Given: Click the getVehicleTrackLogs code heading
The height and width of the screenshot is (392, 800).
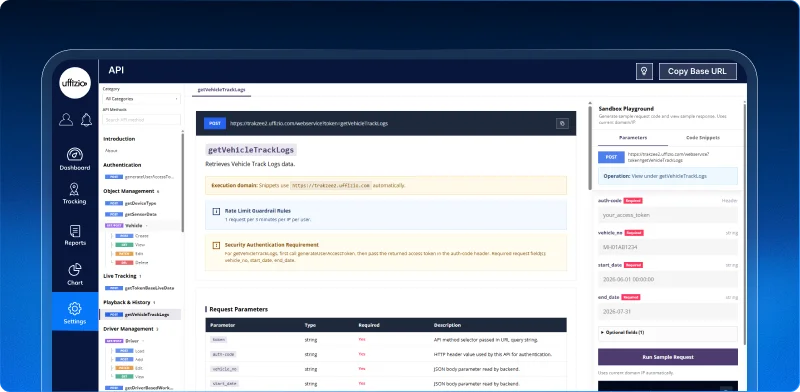Looking at the screenshot, I should [x=251, y=150].
